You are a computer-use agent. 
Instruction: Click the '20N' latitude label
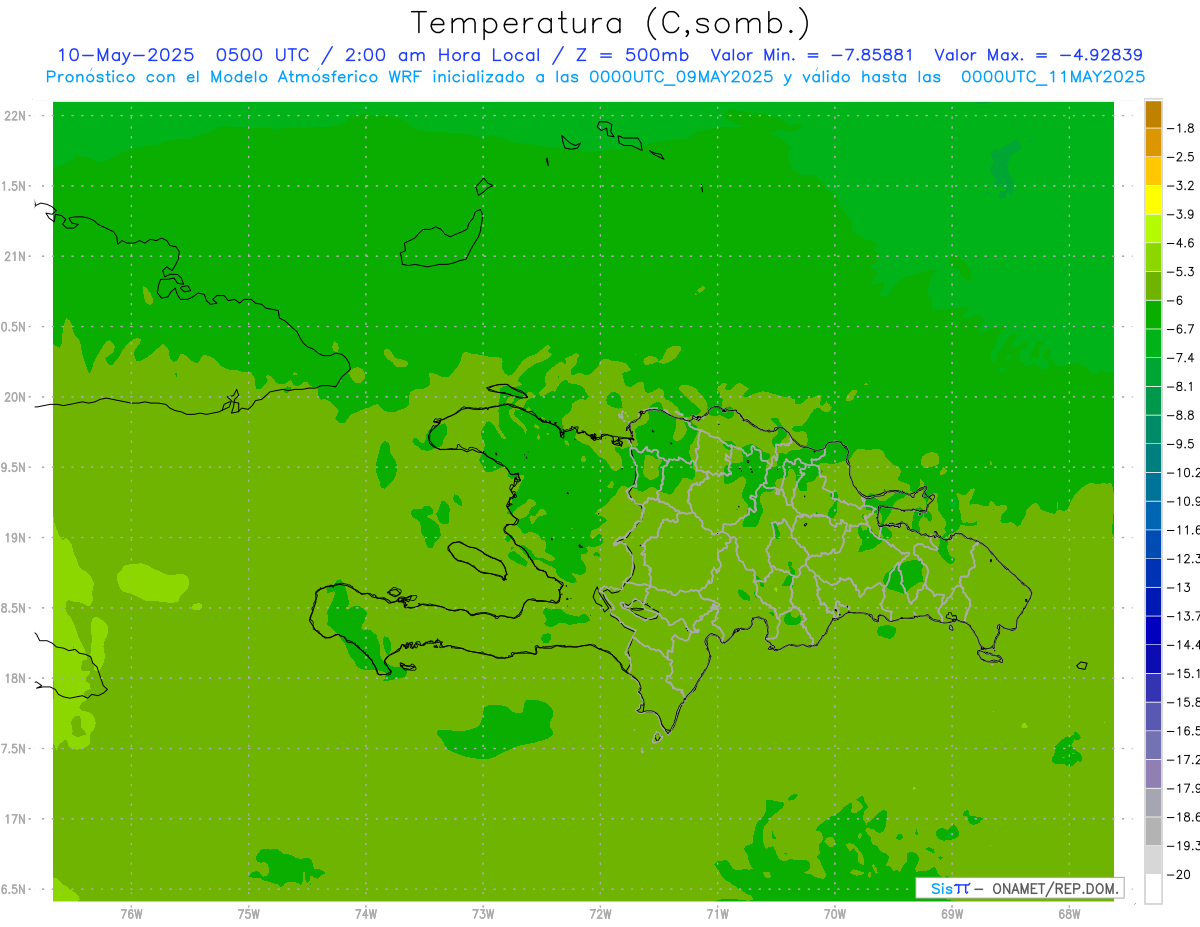[x=15, y=397]
